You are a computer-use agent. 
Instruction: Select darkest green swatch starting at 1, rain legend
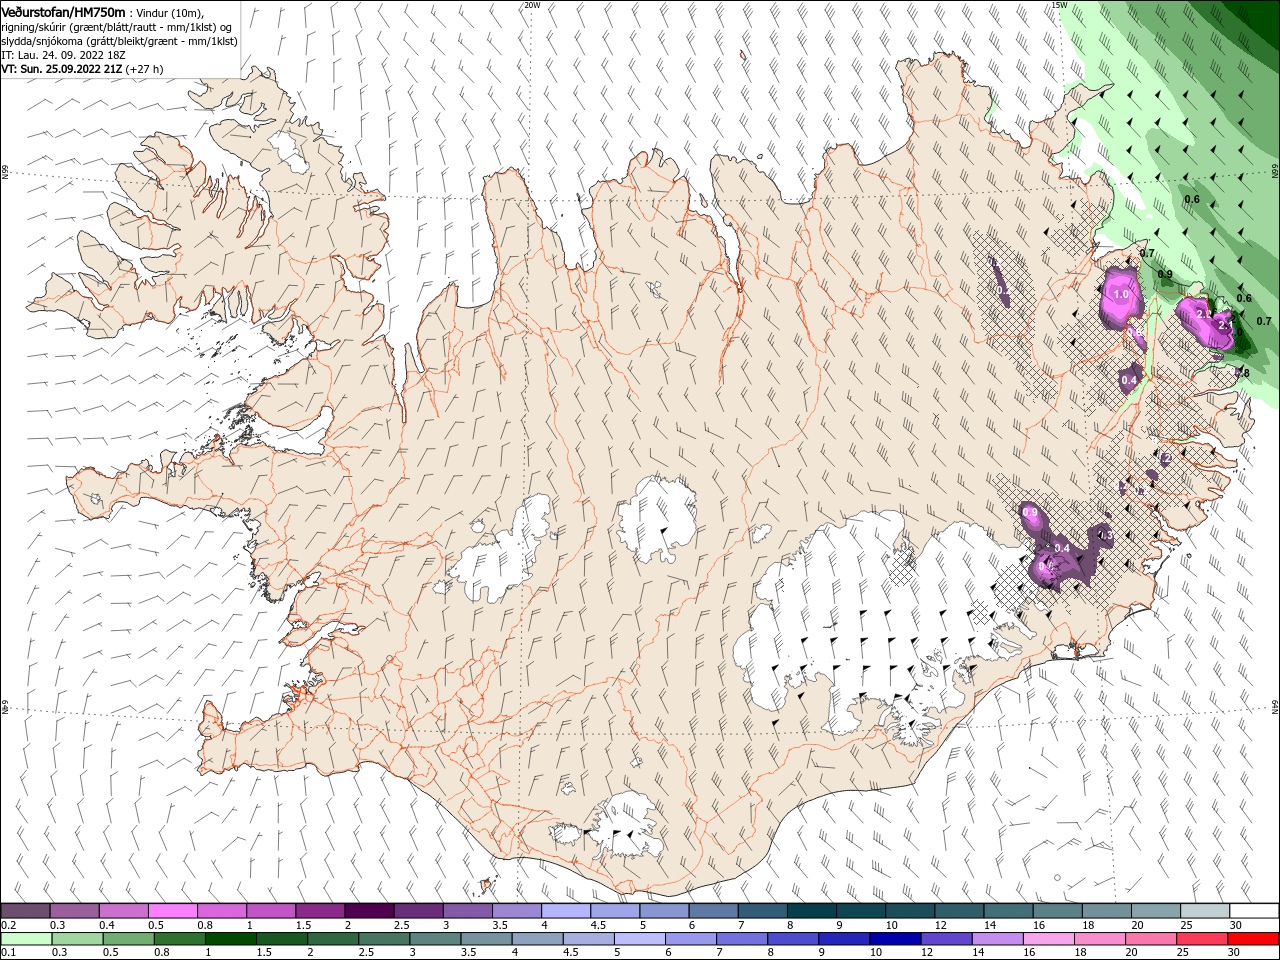coord(230,939)
